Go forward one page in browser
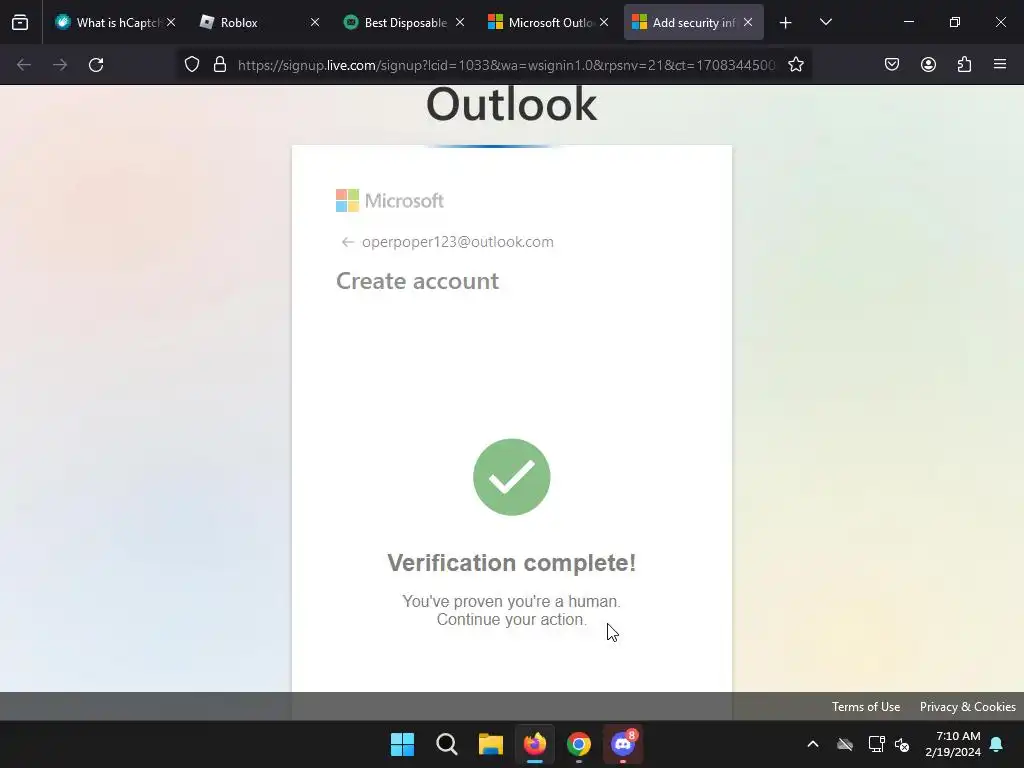The height and width of the screenshot is (768, 1024). [60, 65]
